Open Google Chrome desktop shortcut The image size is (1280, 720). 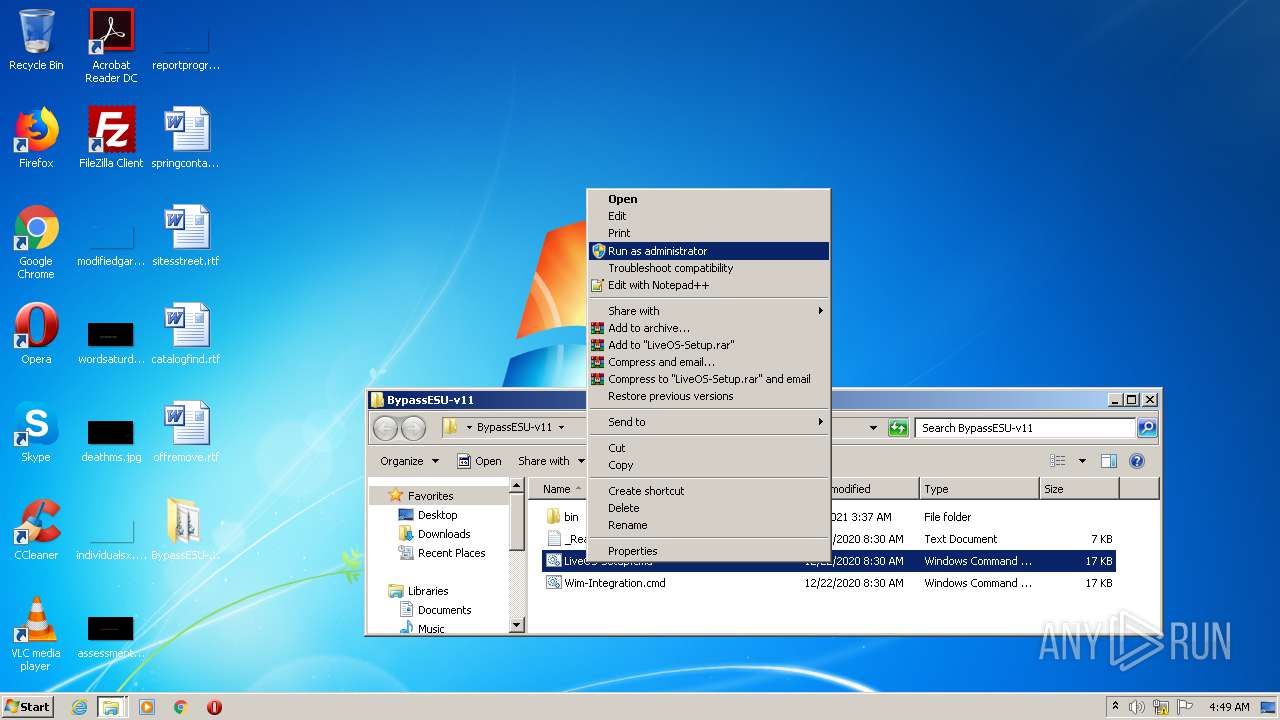pos(36,242)
